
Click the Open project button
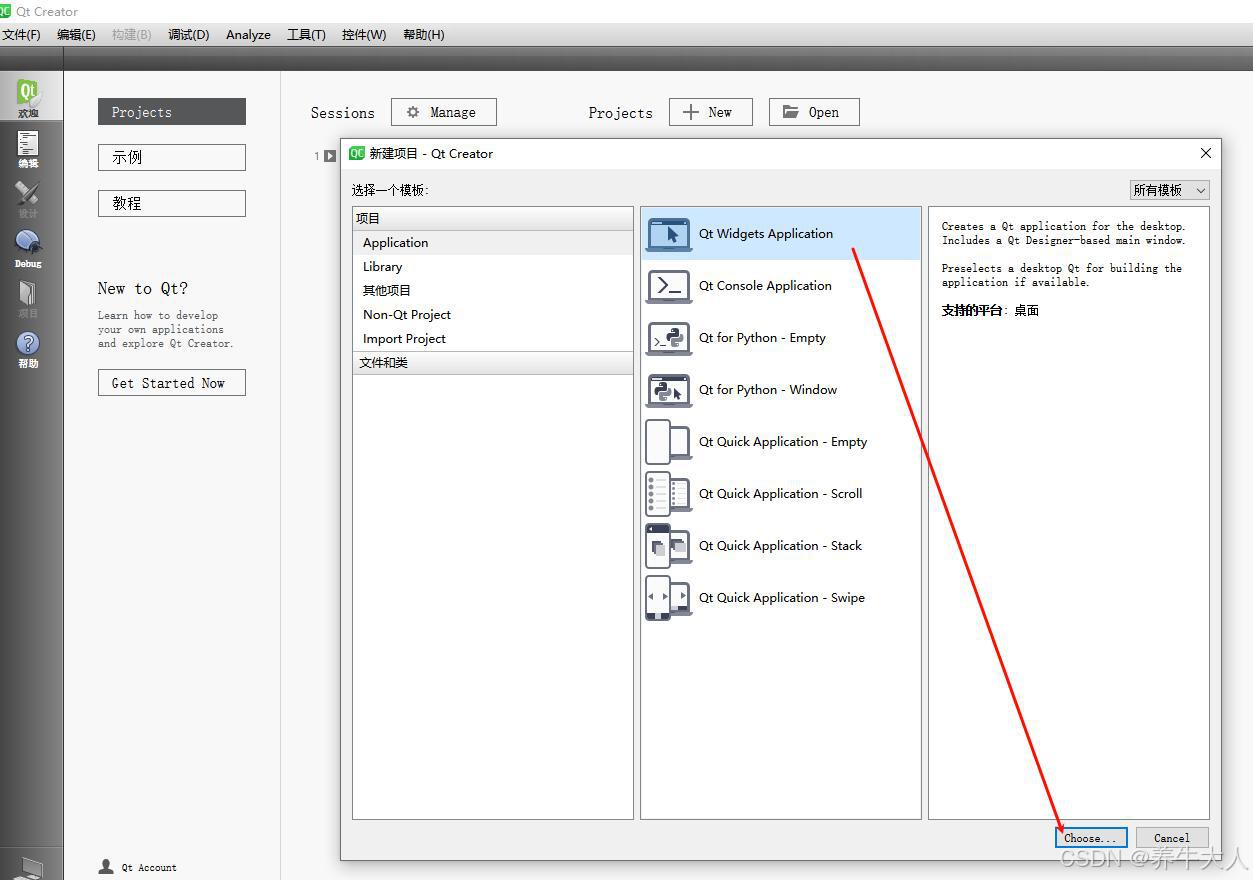[x=814, y=112]
